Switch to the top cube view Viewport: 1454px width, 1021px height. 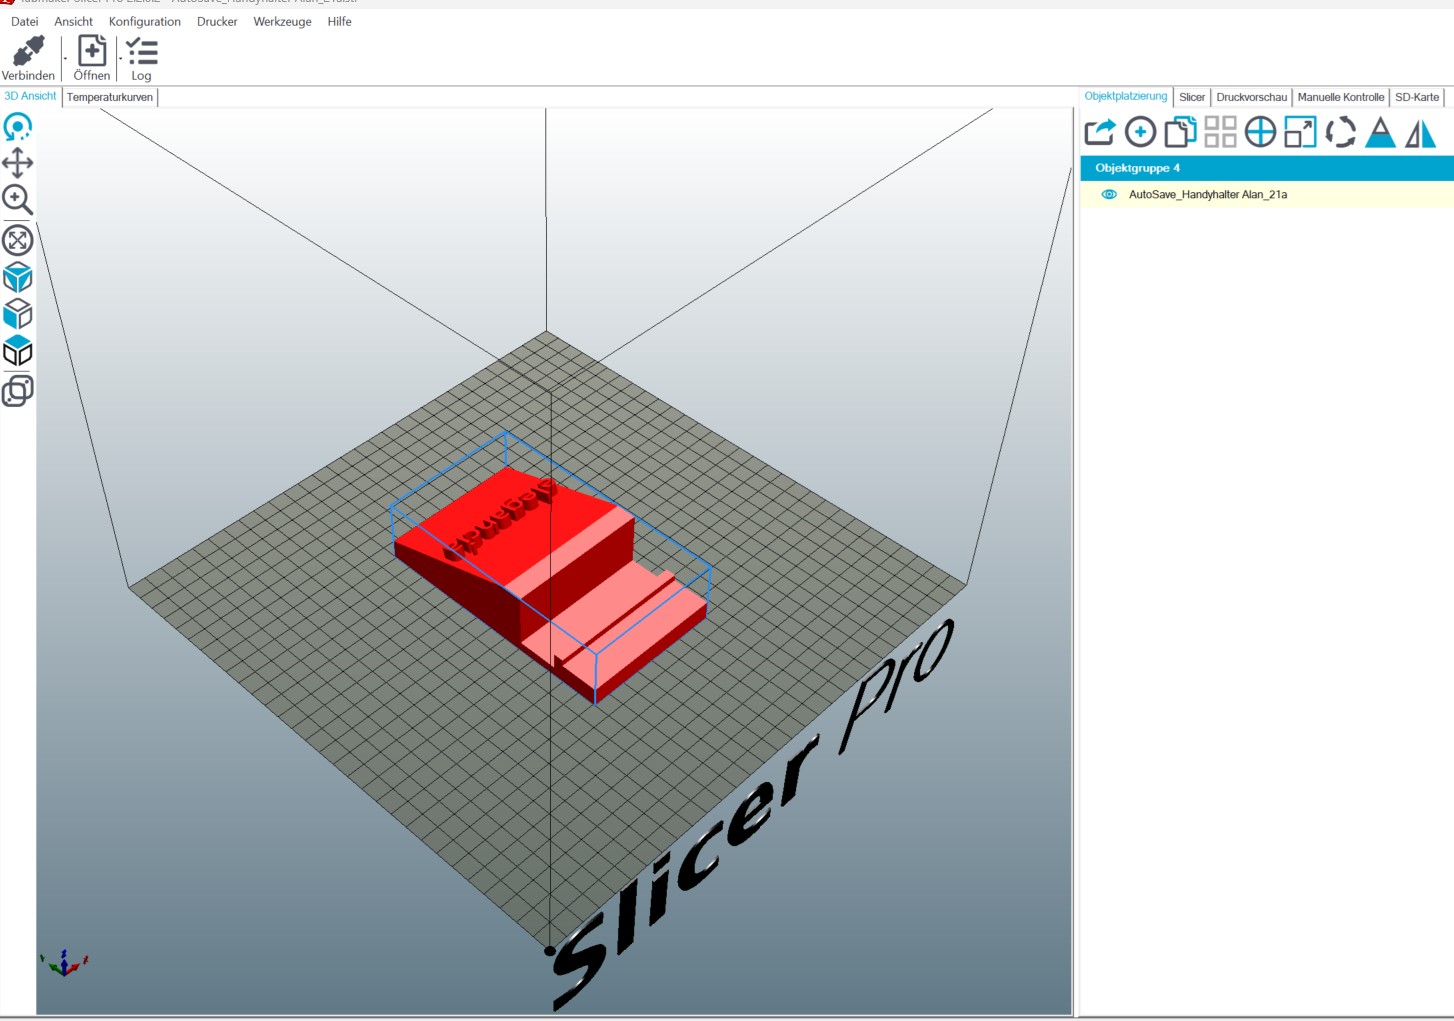pyautogui.click(x=18, y=351)
